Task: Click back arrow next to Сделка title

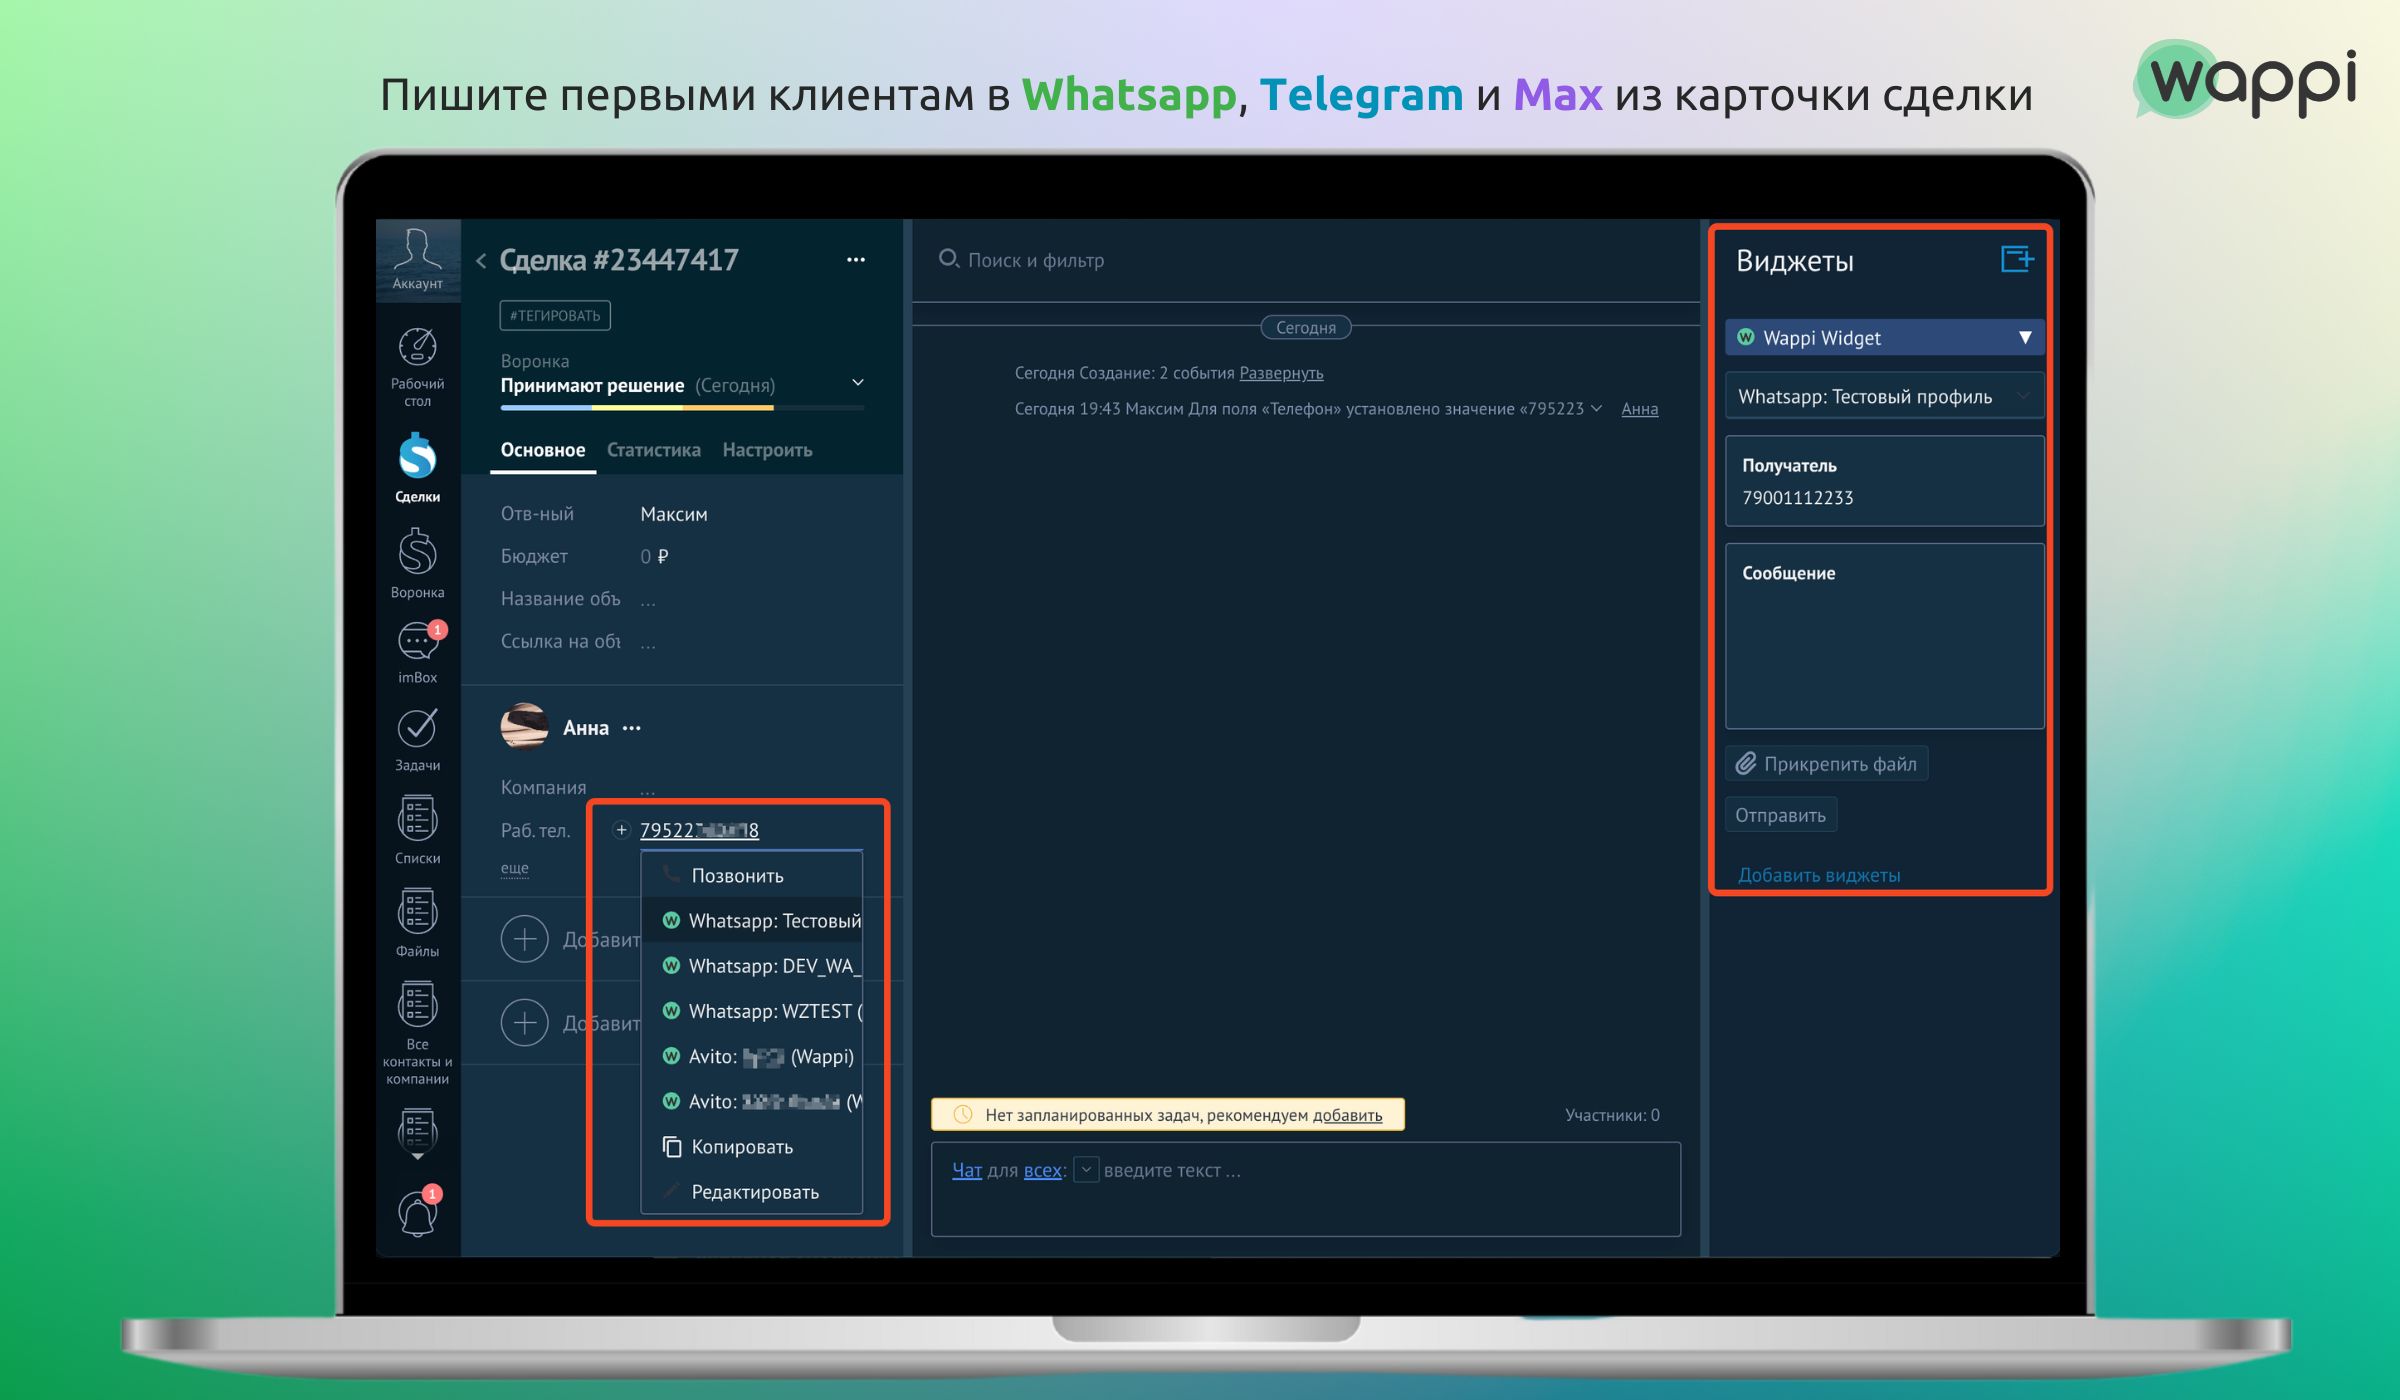Action: coord(481,261)
